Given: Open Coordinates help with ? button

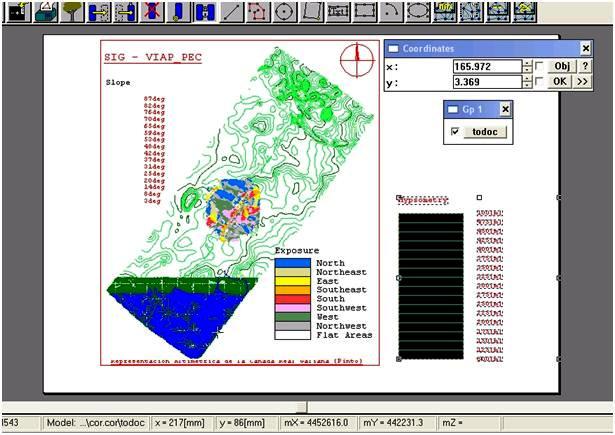Looking at the screenshot, I should pyautogui.click(x=583, y=67).
